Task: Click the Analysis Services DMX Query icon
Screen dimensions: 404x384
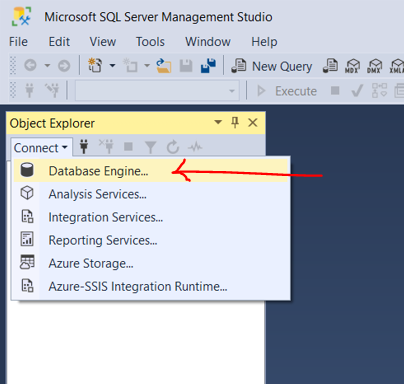Action: pyautogui.click(x=374, y=66)
